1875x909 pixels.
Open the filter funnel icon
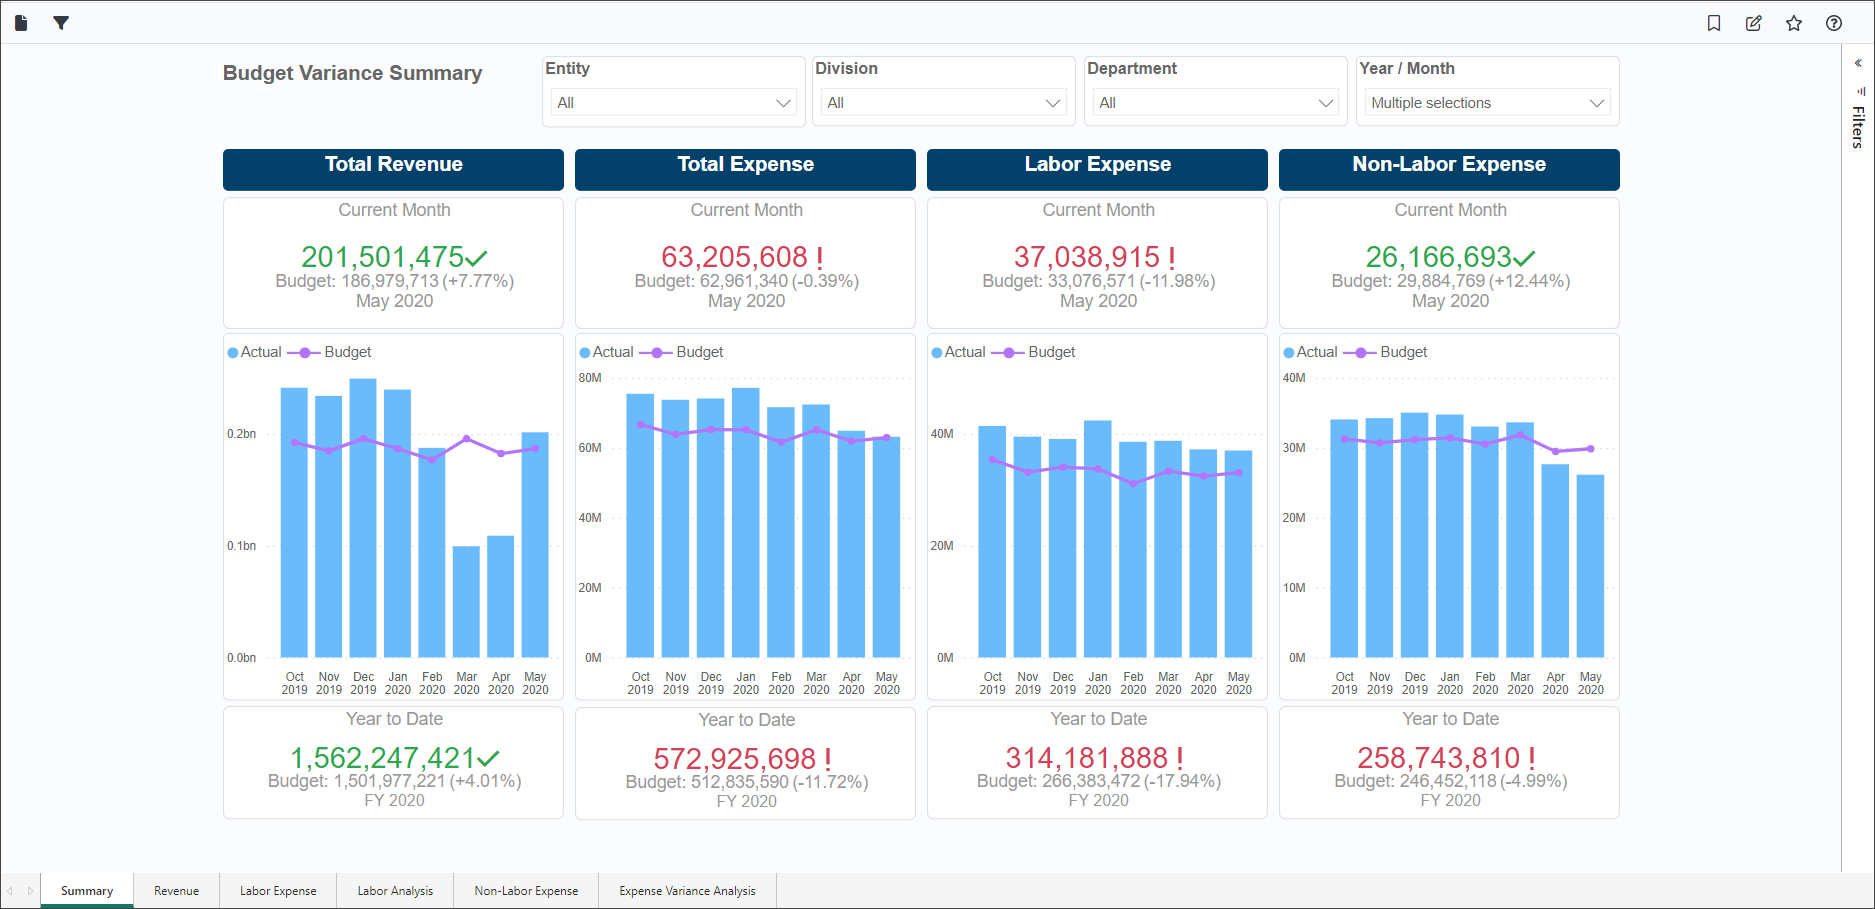pyautogui.click(x=61, y=23)
